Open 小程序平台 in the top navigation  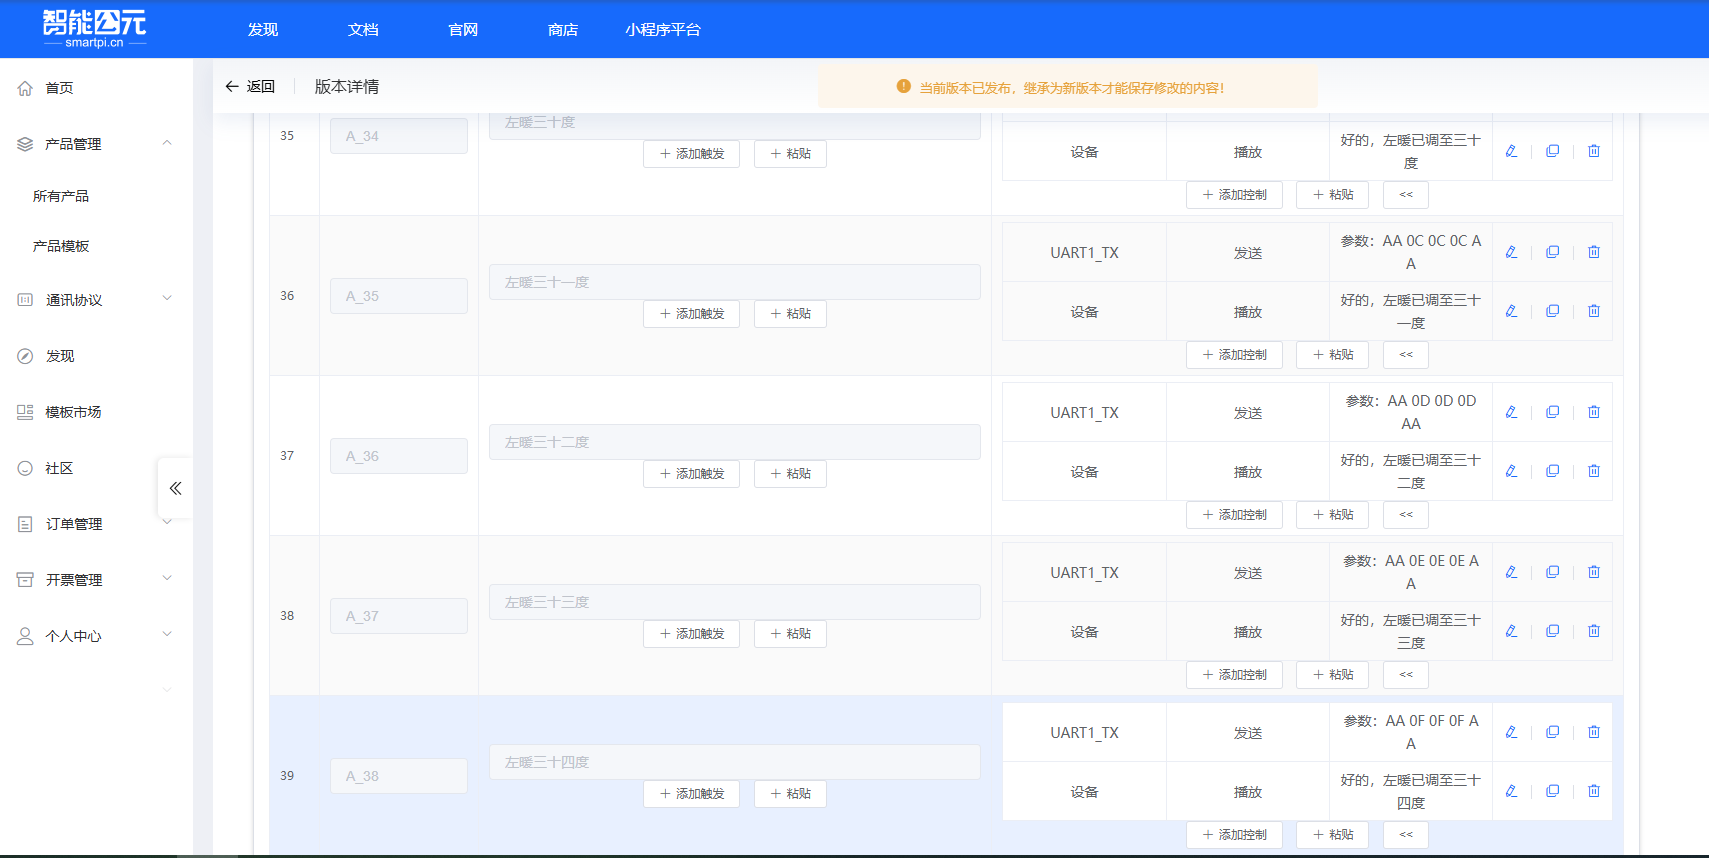(662, 30)
